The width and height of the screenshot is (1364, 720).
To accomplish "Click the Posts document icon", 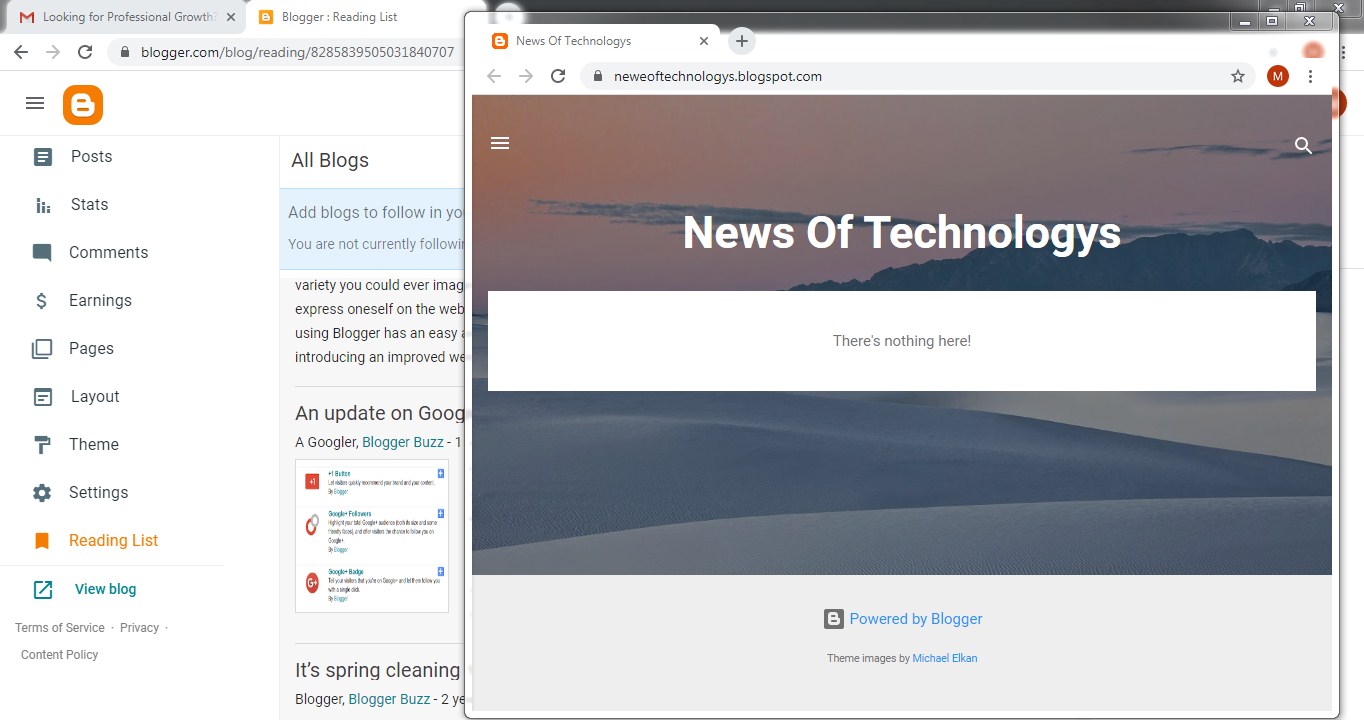I will pyautogui.click(x=42, y=157).
